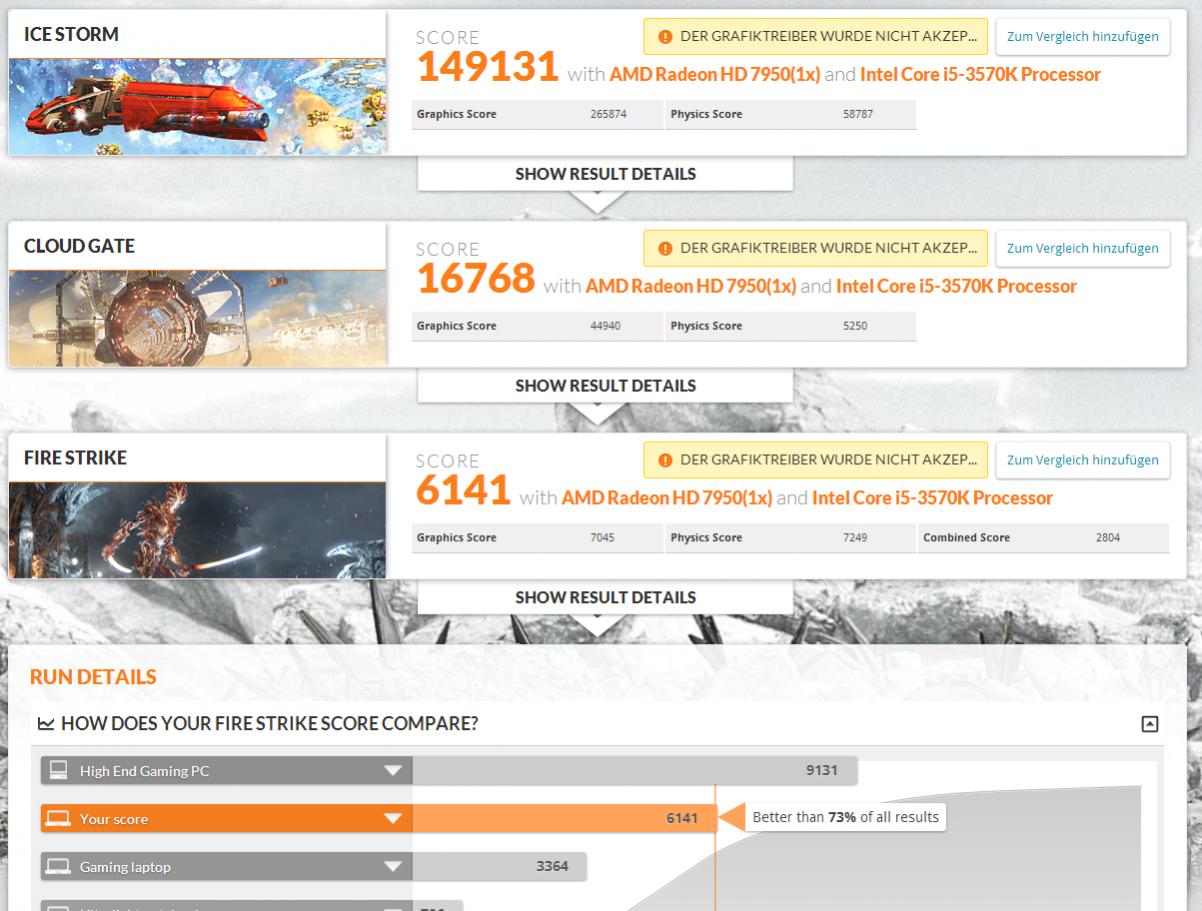Click the High End Gaming PC bar 9131
This screenshot has height=911, width=1202.
click(x=635, y=771)
